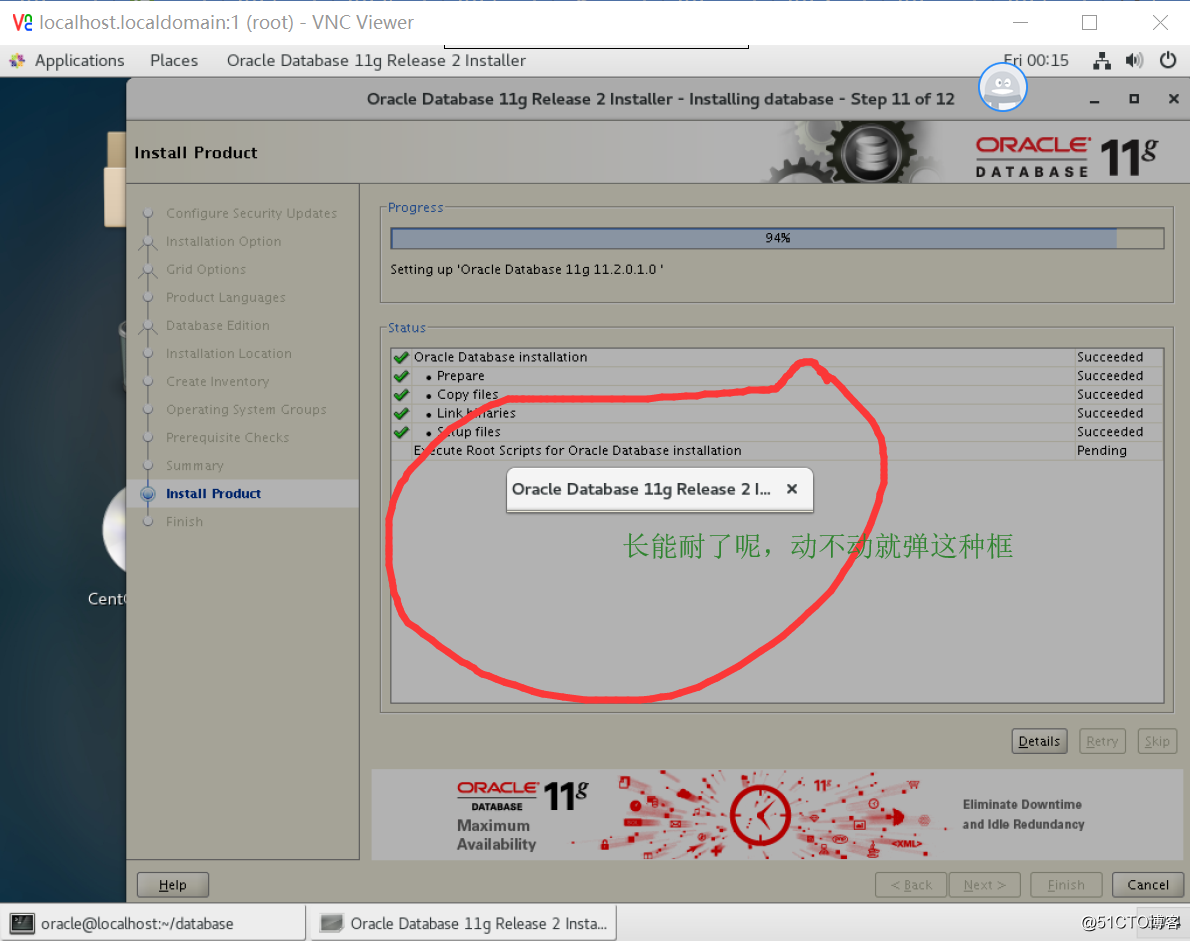This screenshot has height=941, width=1190.
Task: Click the Setting up Oracle Database status text
Action: tap(527, 269)
